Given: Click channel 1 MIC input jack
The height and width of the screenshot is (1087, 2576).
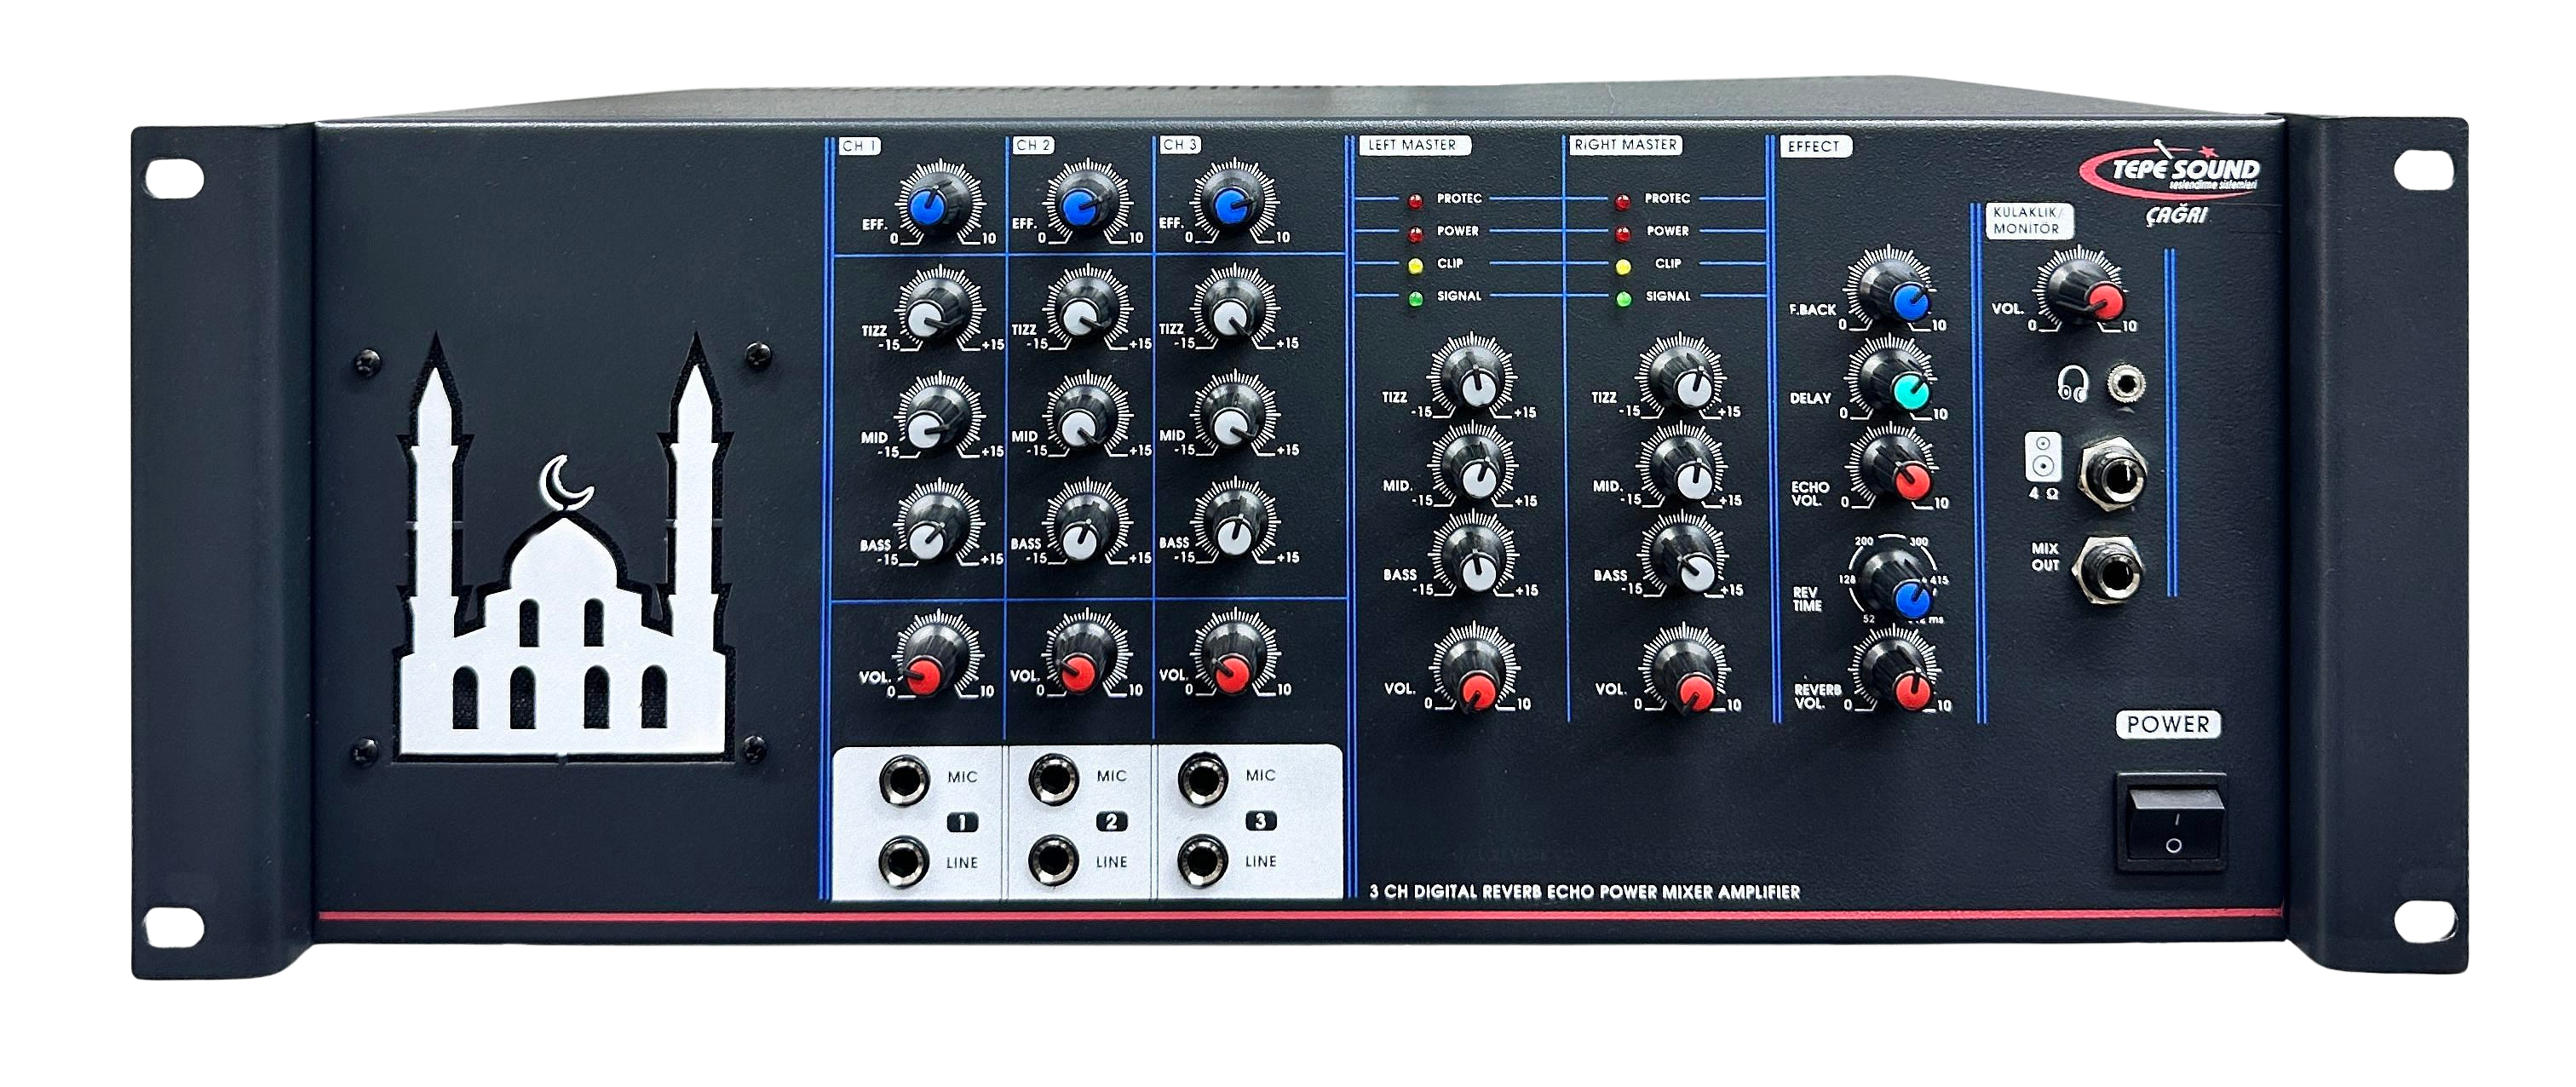Looking at the screenshot, I should tap(903, 780).
